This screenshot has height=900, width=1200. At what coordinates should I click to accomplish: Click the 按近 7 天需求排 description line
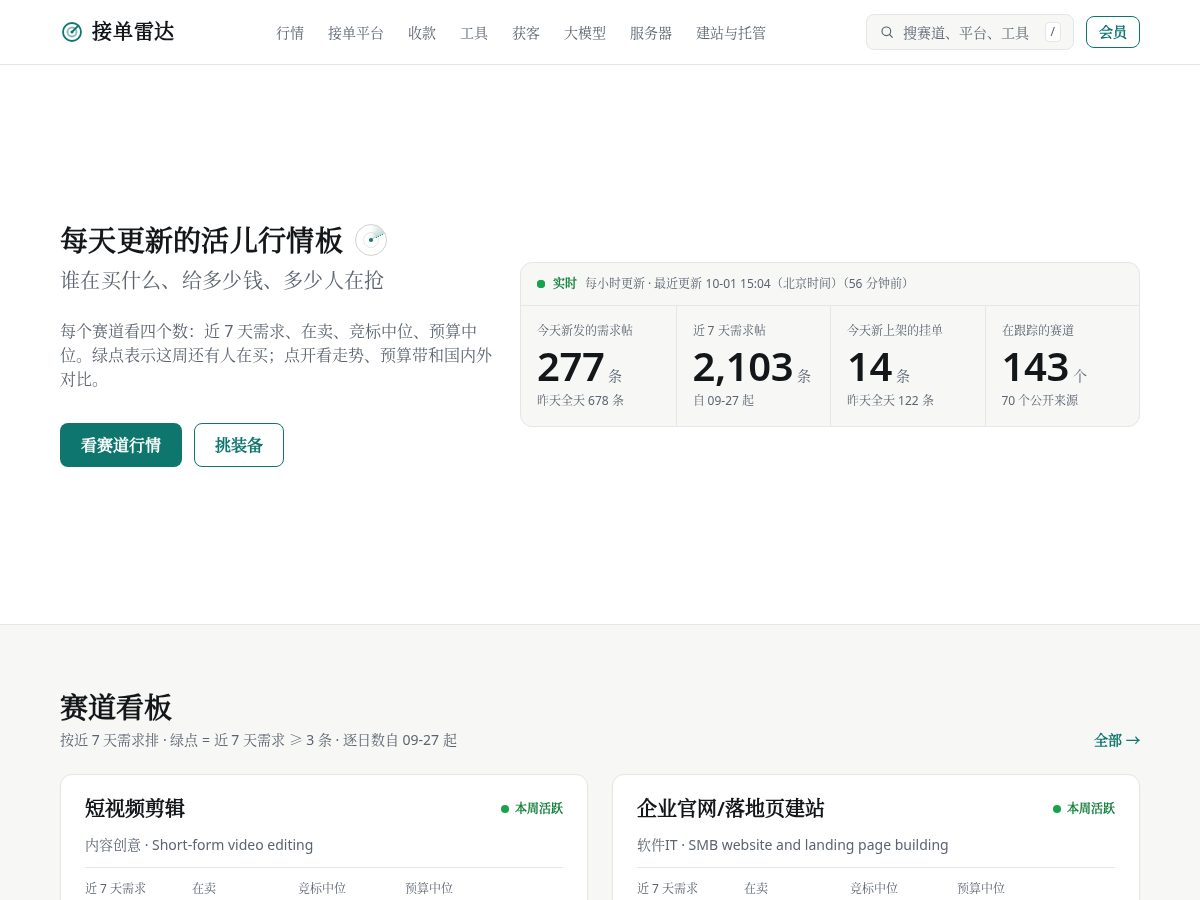click(259, 740)
